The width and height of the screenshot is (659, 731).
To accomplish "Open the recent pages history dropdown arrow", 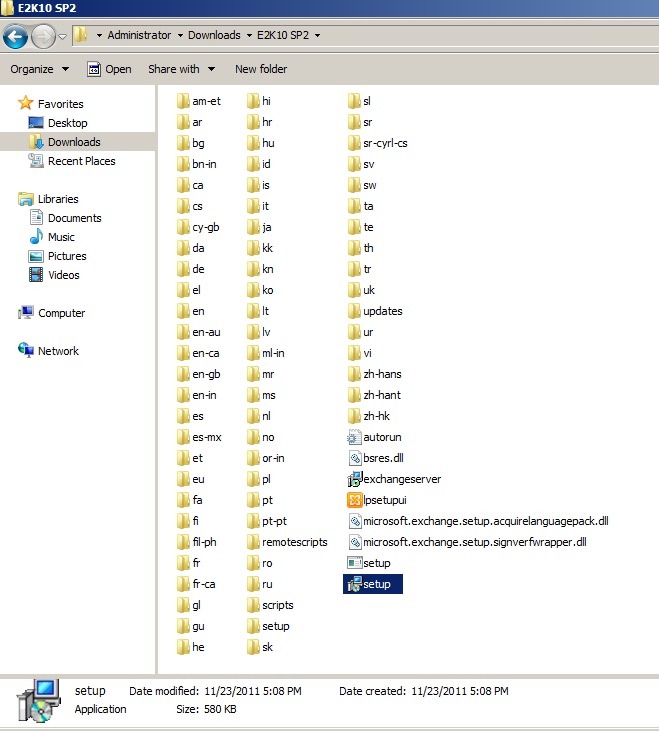I will pos(62,37).
